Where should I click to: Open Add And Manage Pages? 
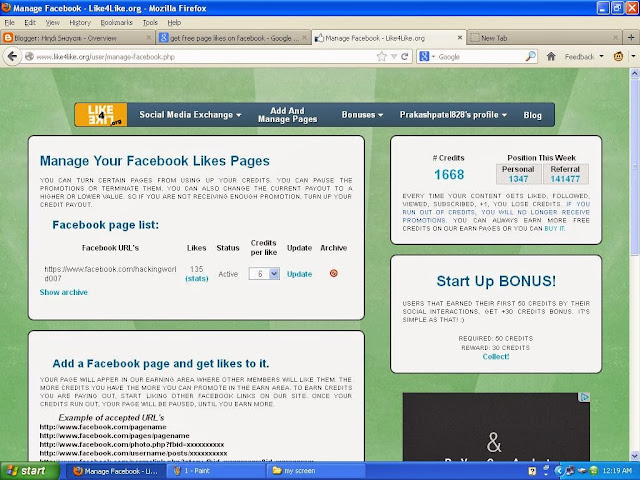(287, 115)
